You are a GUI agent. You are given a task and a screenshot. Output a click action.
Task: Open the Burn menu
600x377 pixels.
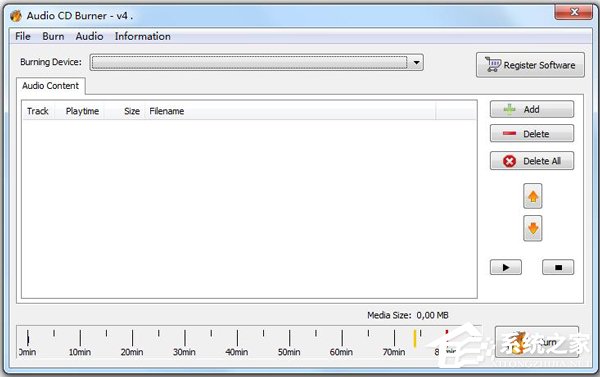tap(53, 36)
